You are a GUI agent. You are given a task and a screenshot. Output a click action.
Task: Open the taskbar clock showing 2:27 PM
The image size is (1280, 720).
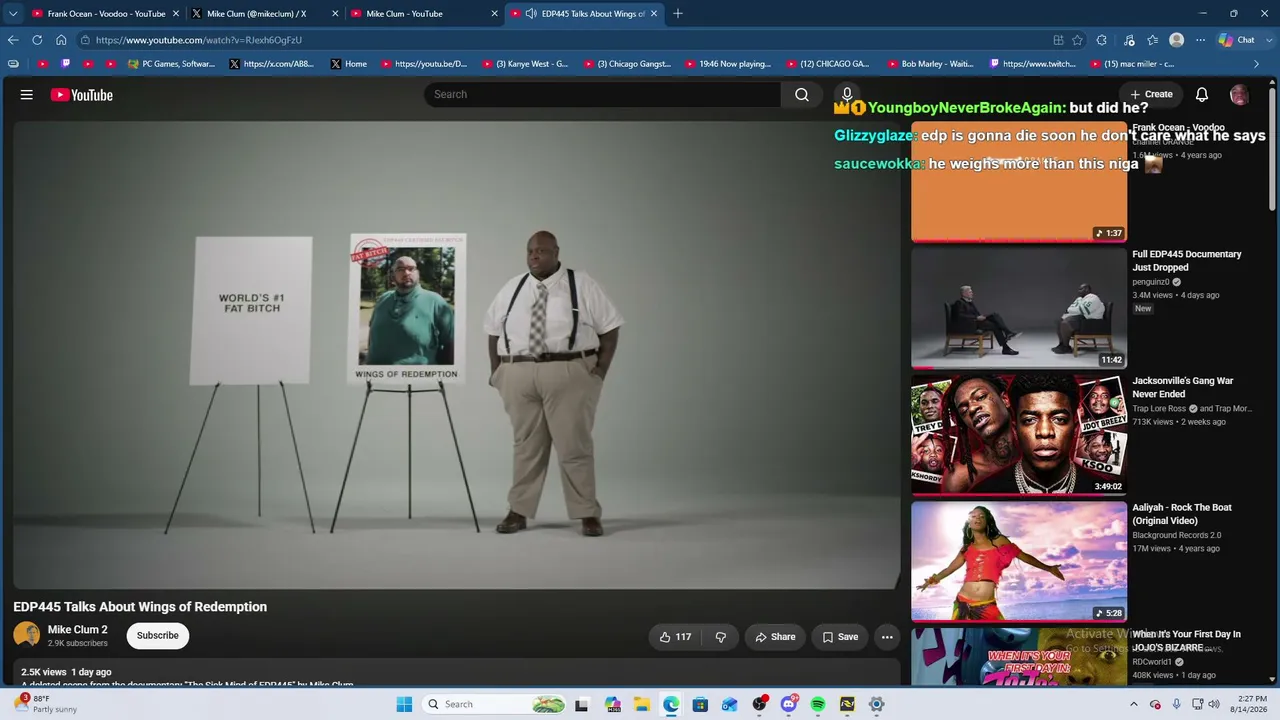pos(1252,704)
